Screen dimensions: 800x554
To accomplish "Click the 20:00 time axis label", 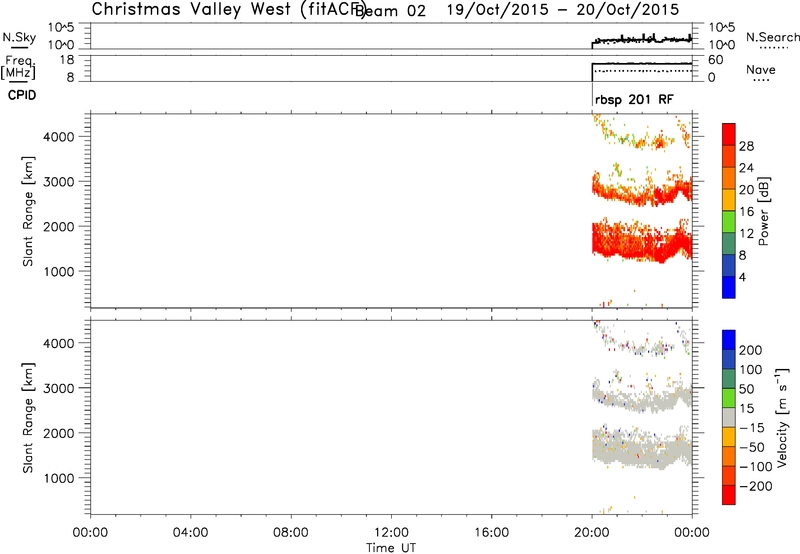I will (x=591, y=533).
